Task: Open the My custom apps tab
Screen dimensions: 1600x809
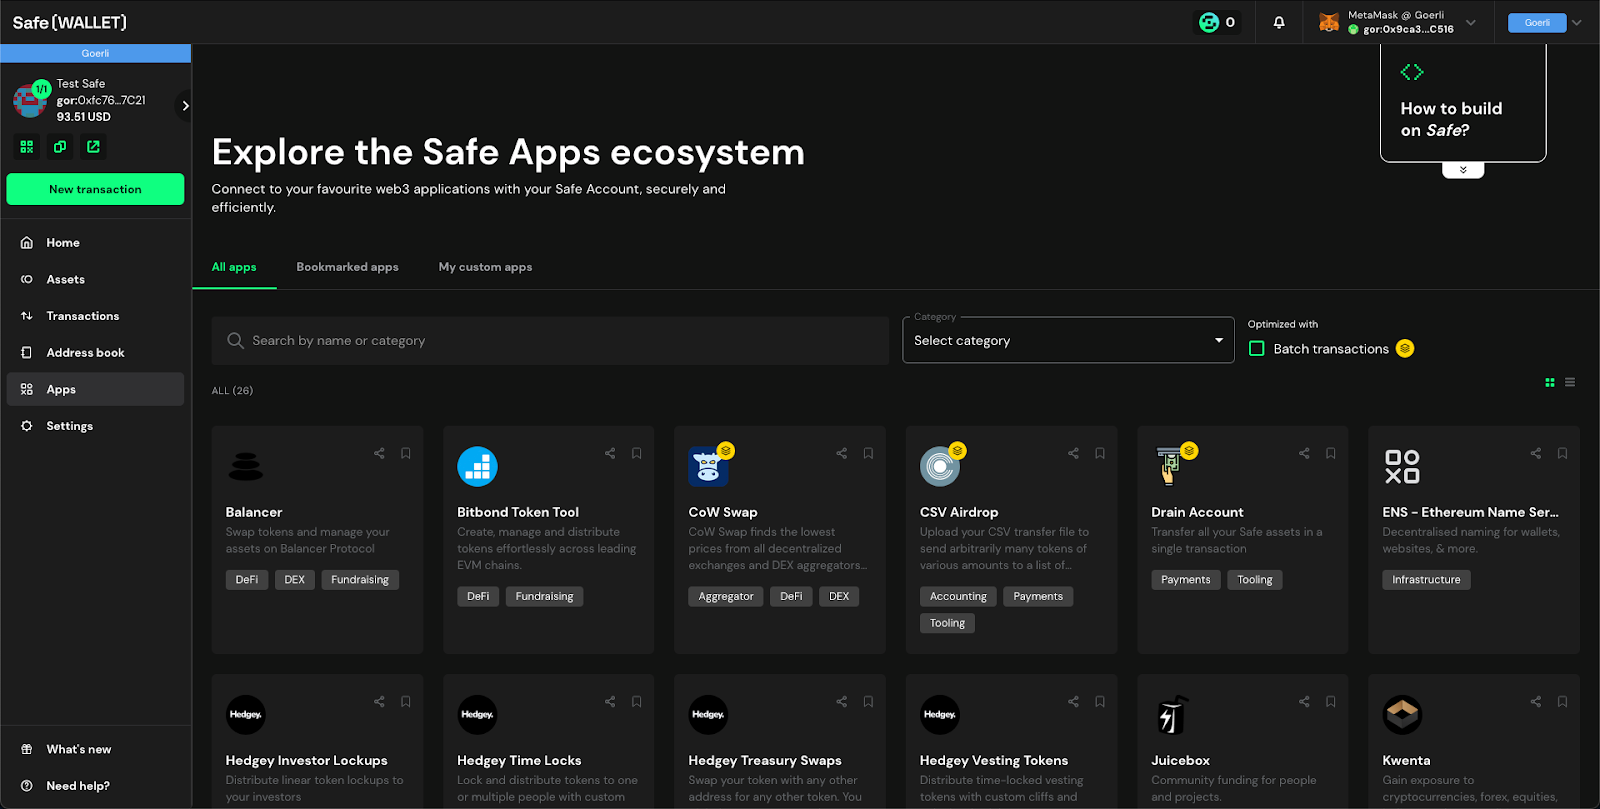Action: [x=485, y=267]
